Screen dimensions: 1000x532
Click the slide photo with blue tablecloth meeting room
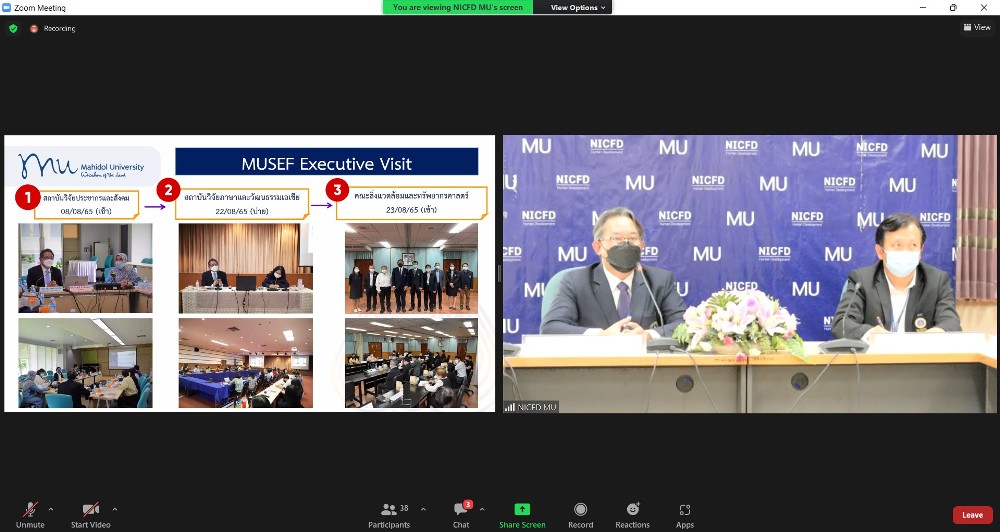point(246,363)
